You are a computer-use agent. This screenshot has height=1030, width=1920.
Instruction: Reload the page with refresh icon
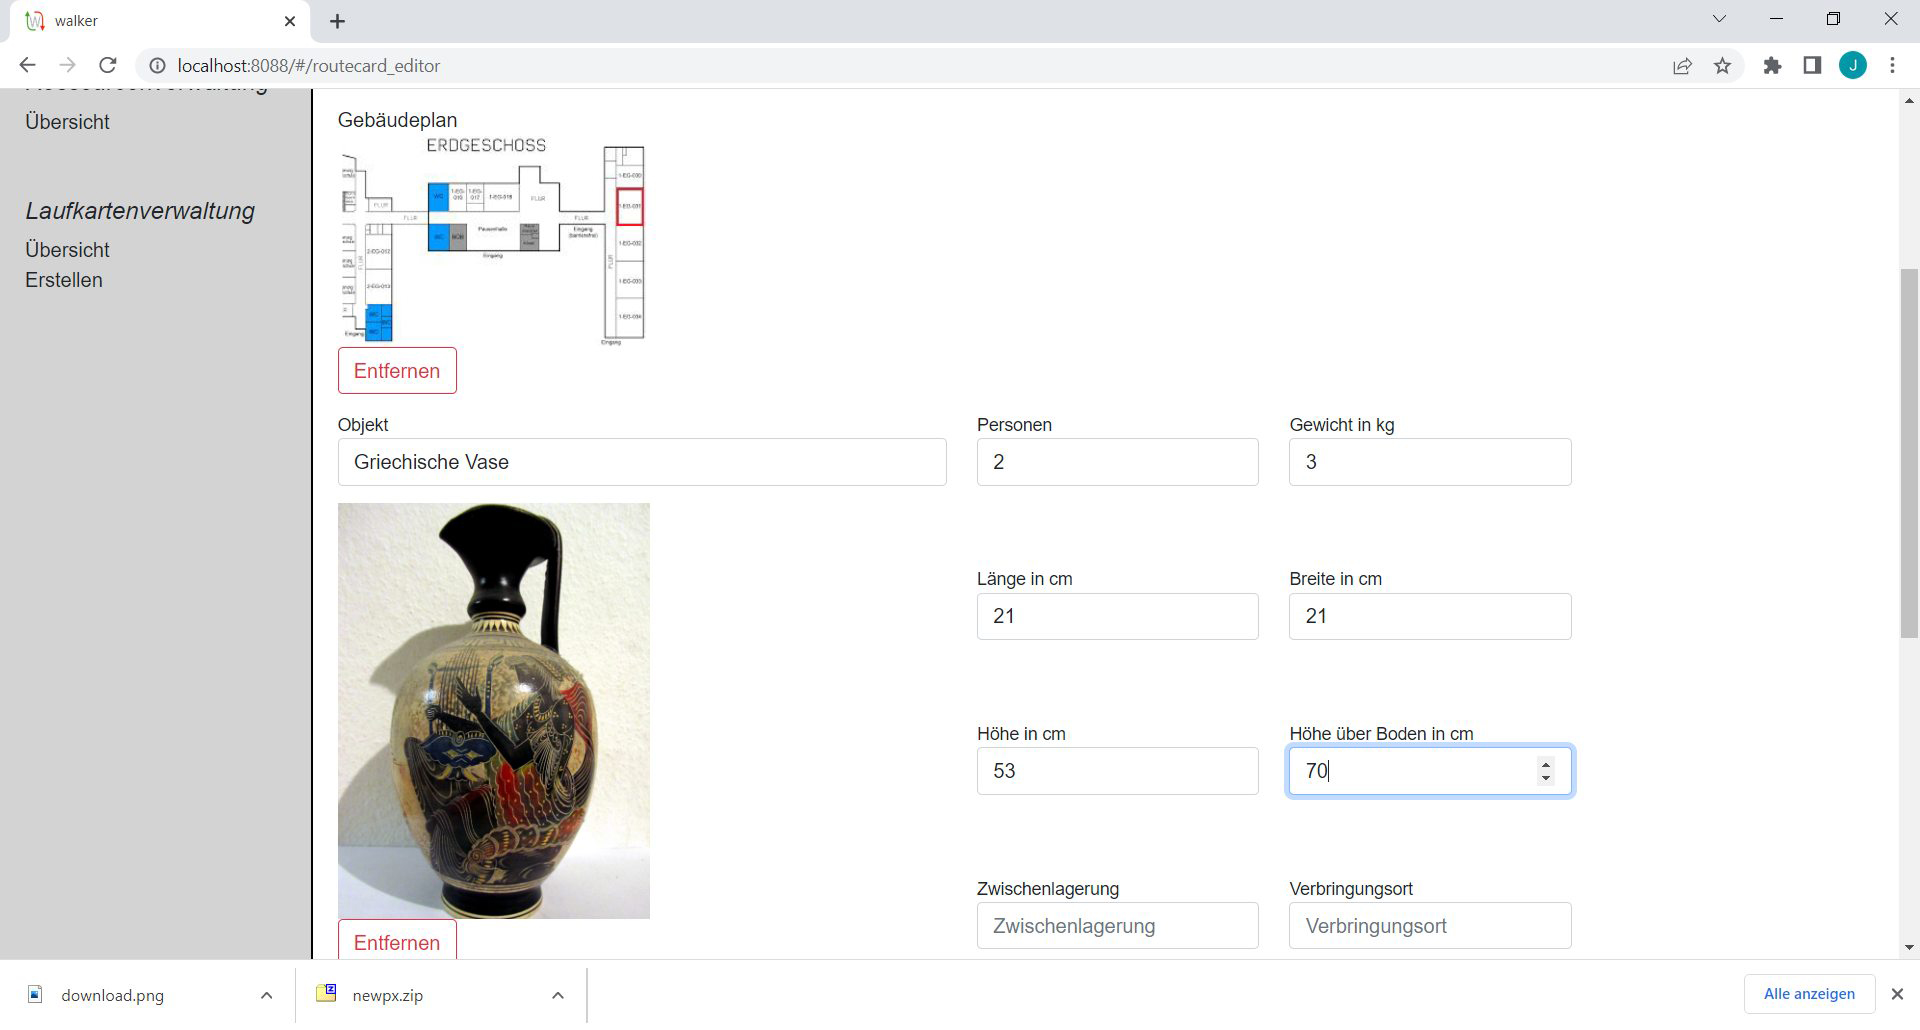click(108, 65)
